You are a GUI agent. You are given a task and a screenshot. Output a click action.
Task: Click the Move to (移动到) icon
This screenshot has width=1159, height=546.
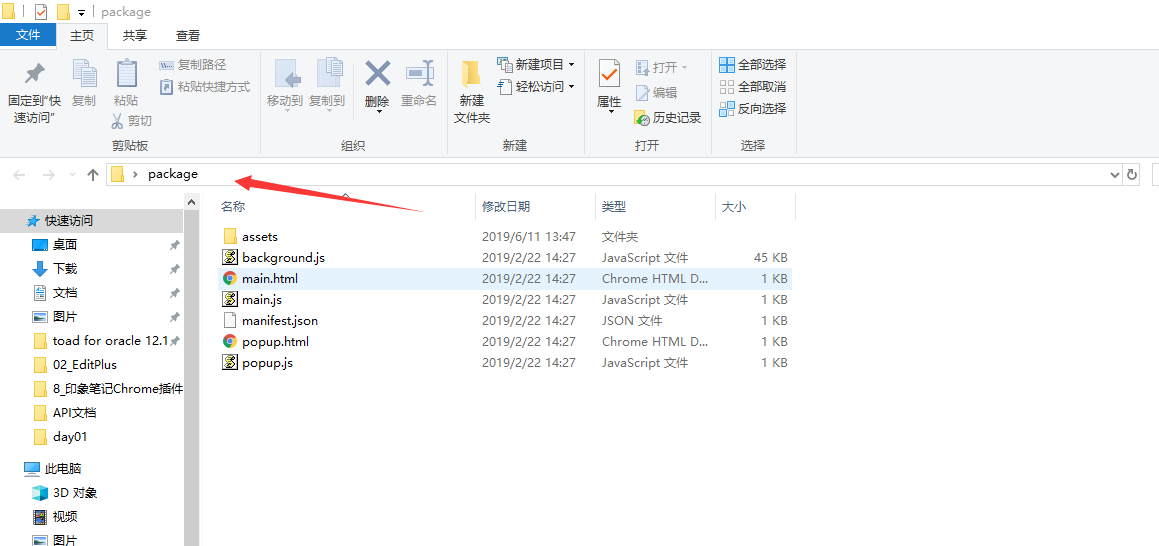[286, 74]
